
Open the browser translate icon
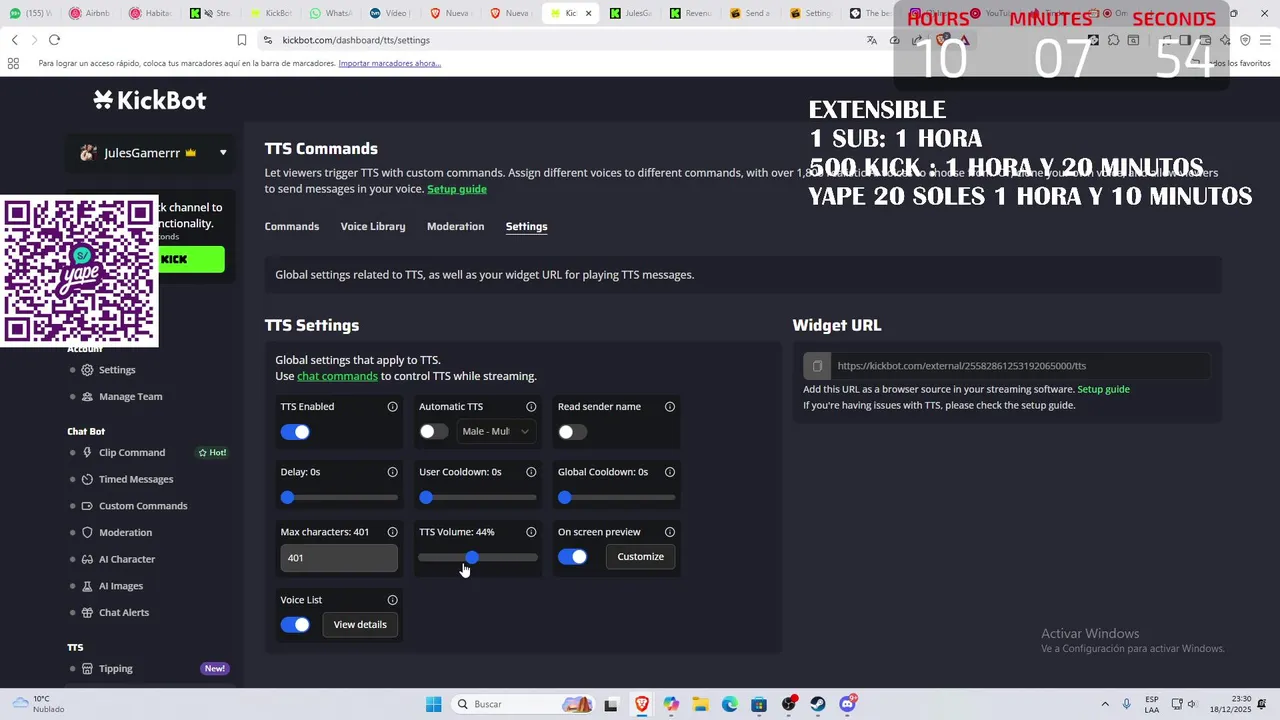(x=872, y=40)
